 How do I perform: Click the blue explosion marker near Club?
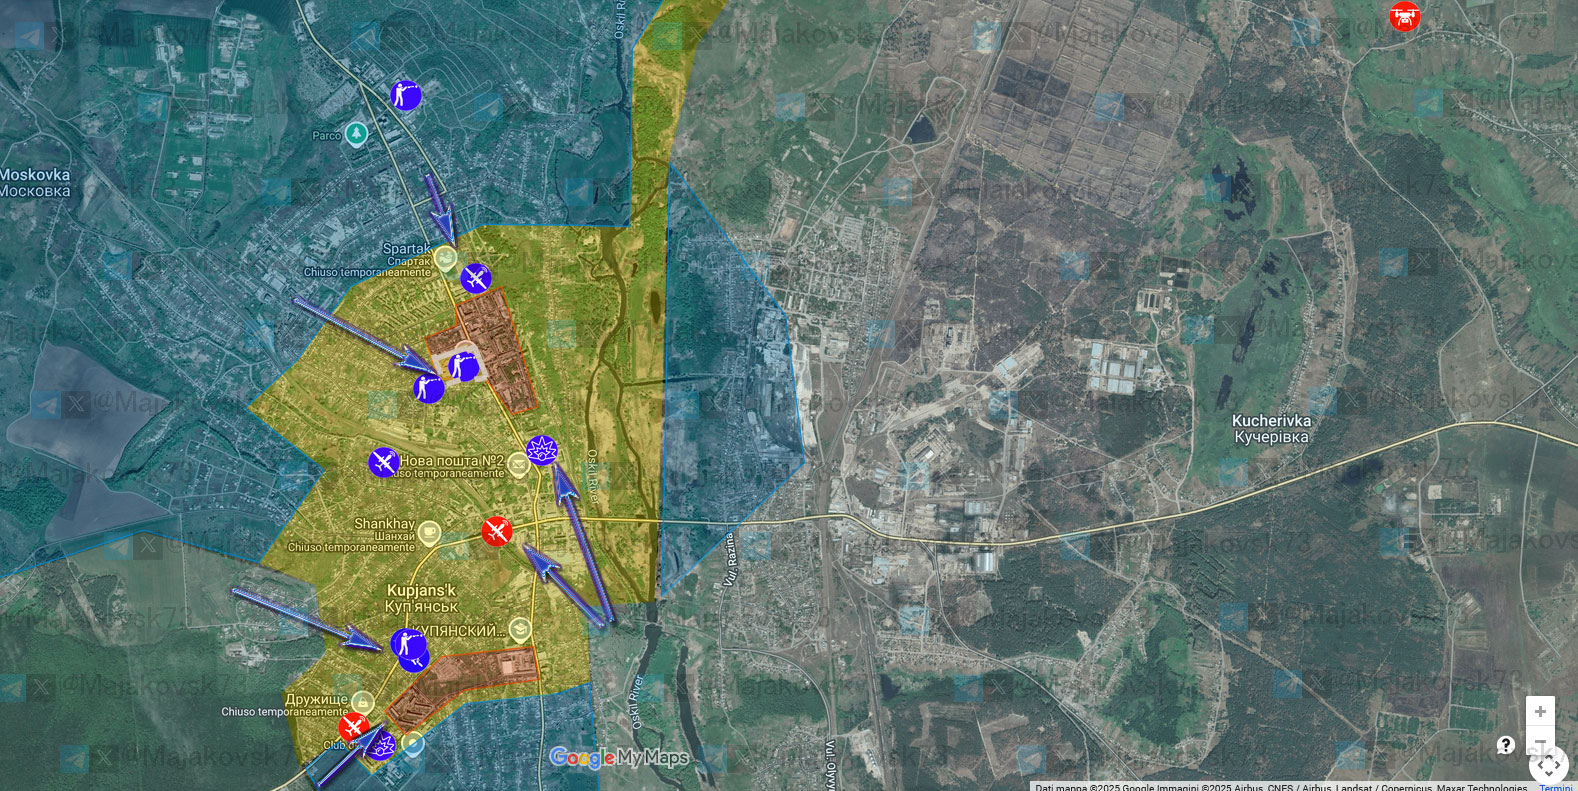click(381, 745)
